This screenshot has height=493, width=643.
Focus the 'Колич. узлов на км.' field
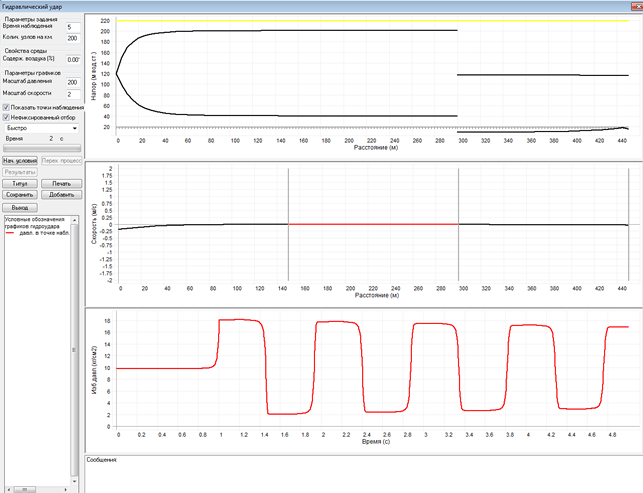pyautogui.click(x=71, y=38)
